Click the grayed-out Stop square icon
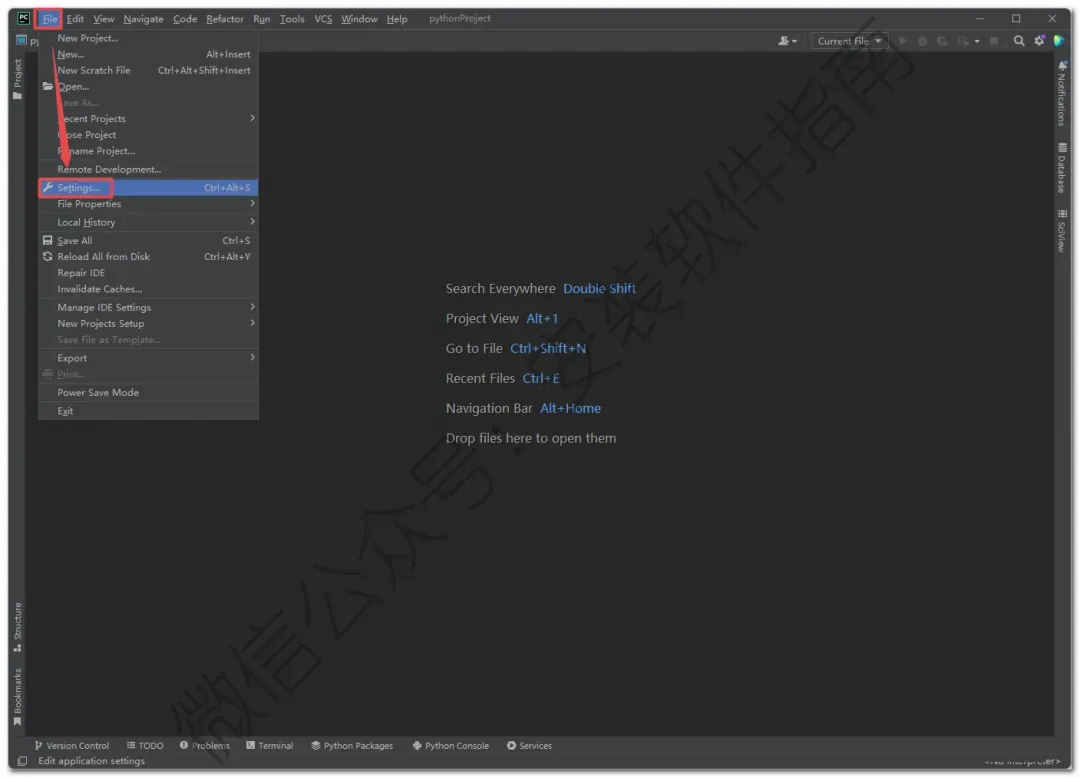The width and height of the screenshot is (1080, 778). 994,41
